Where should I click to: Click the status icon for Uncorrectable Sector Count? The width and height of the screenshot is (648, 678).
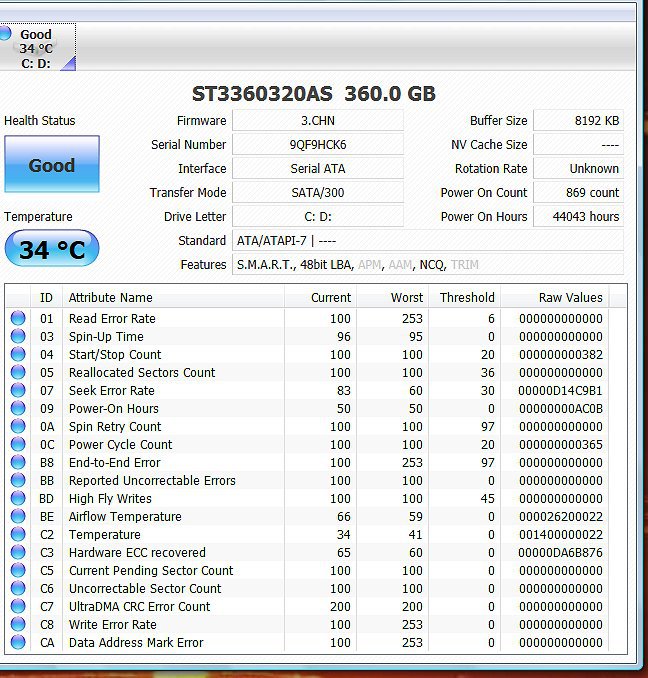(x=18, y=588)
